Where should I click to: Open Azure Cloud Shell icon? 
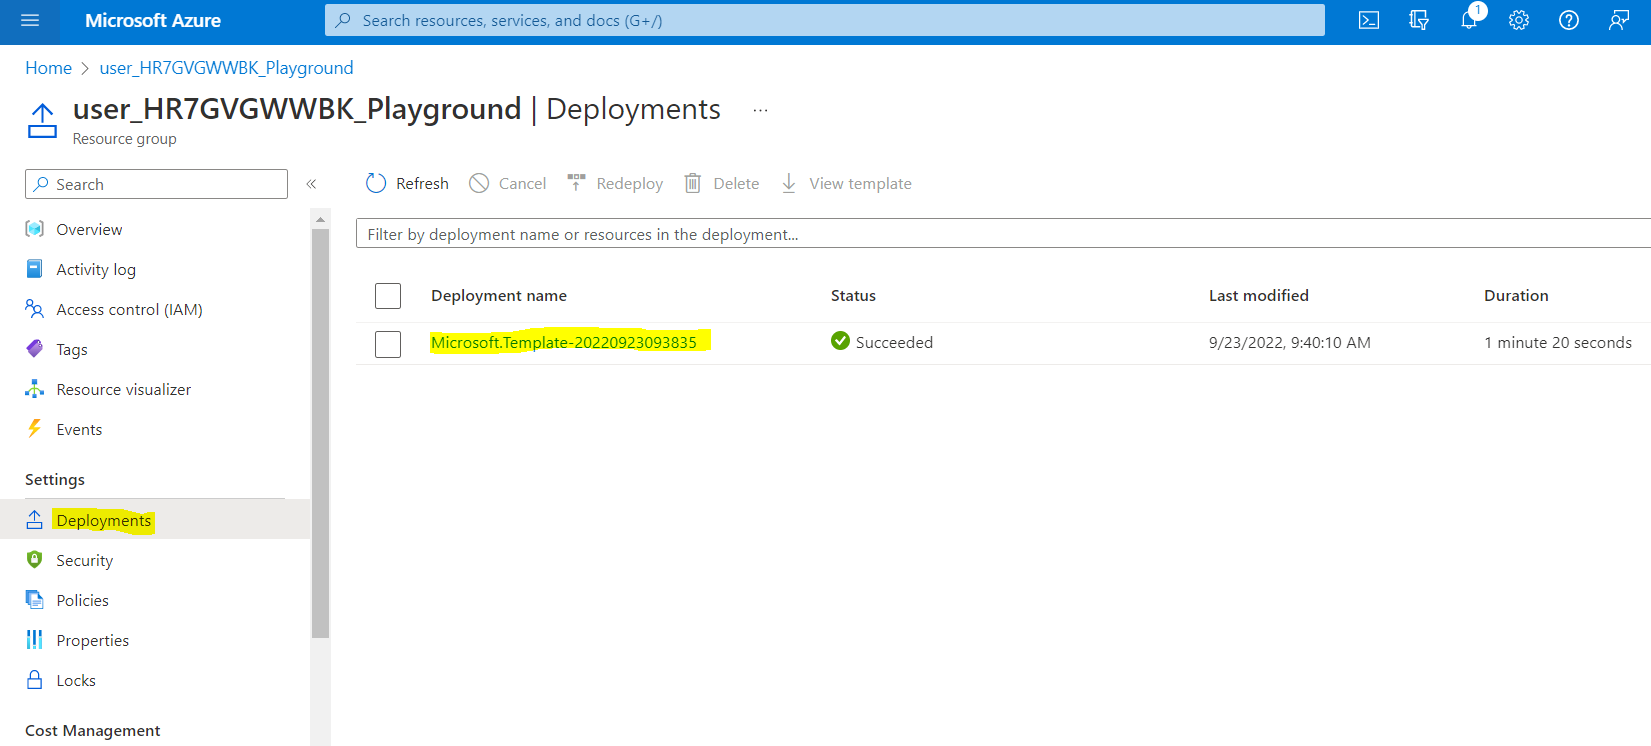point(1369,20)
